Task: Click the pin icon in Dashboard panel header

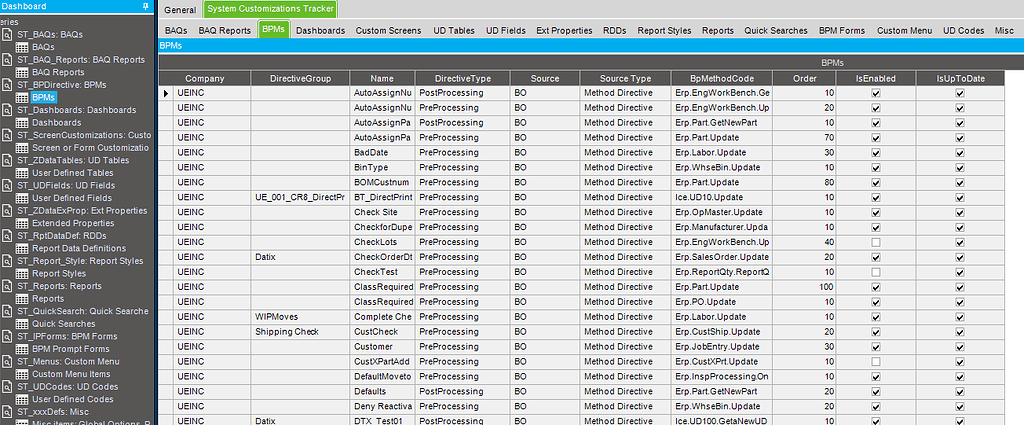Action: point(146,6)
